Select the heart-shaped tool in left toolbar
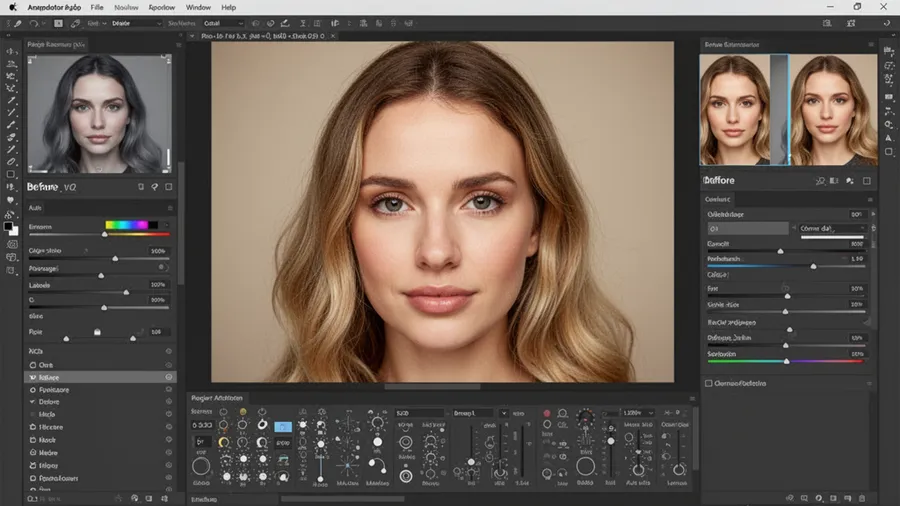 (10, 200)
